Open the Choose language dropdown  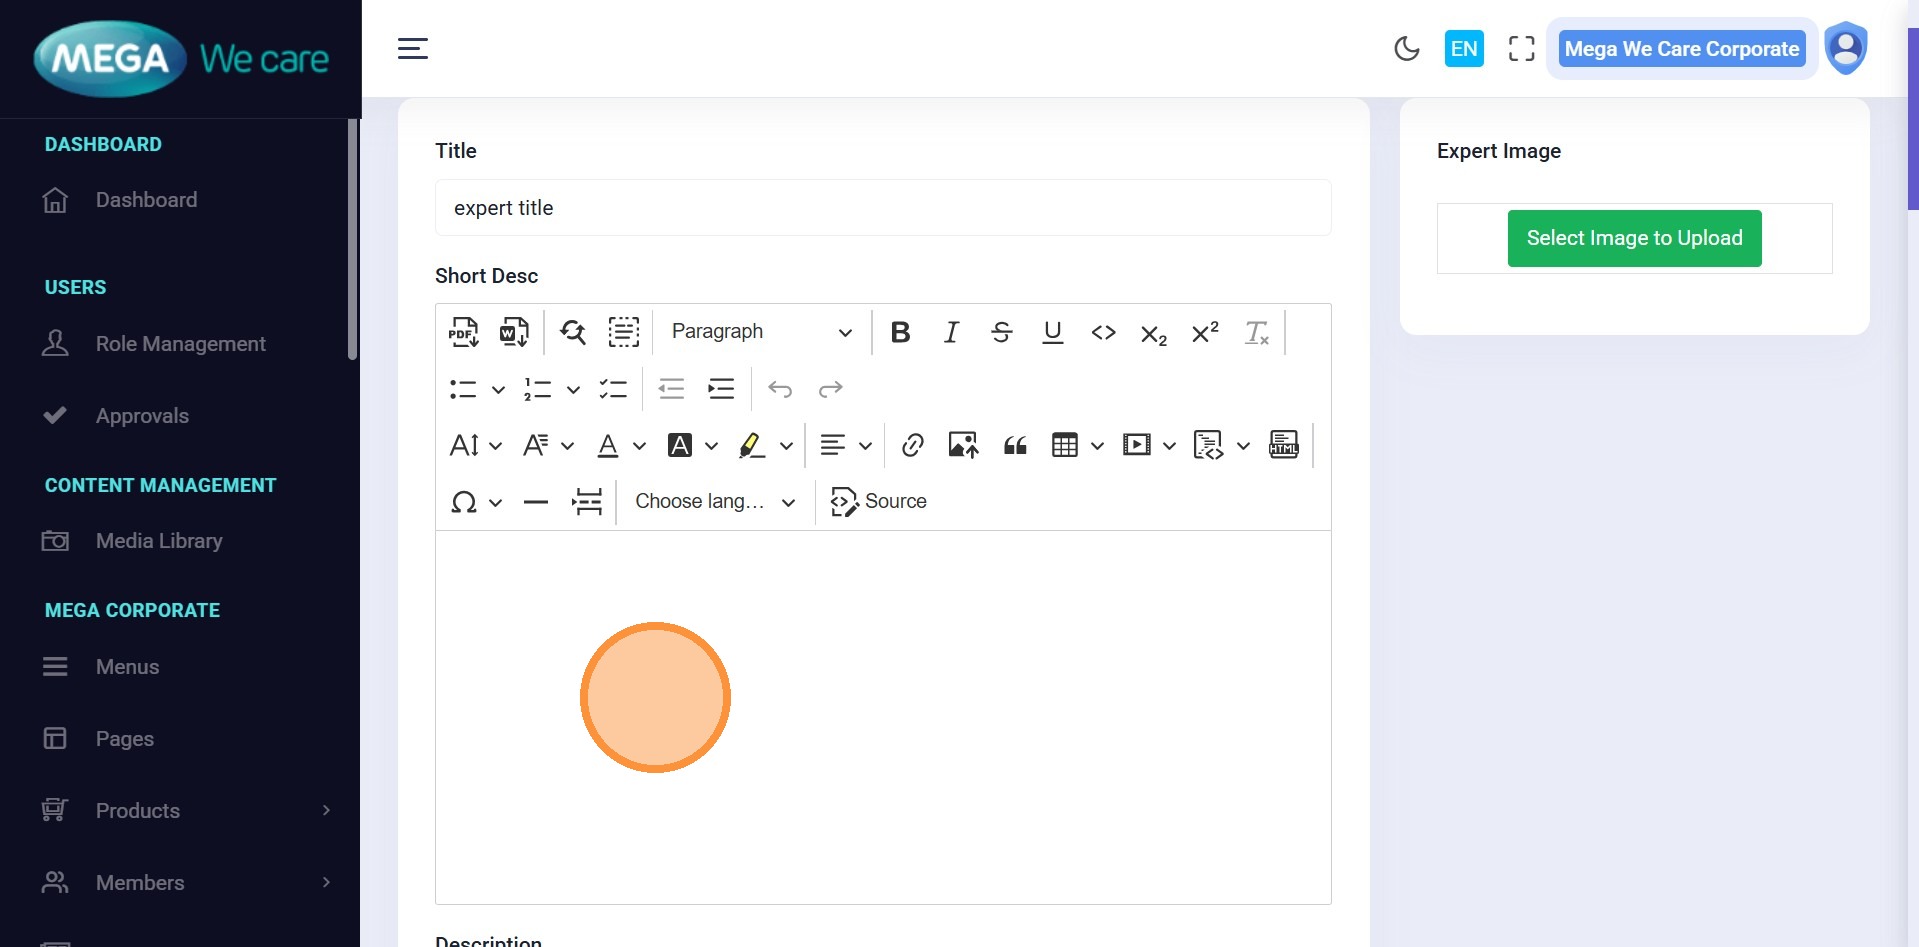[715, 502]
